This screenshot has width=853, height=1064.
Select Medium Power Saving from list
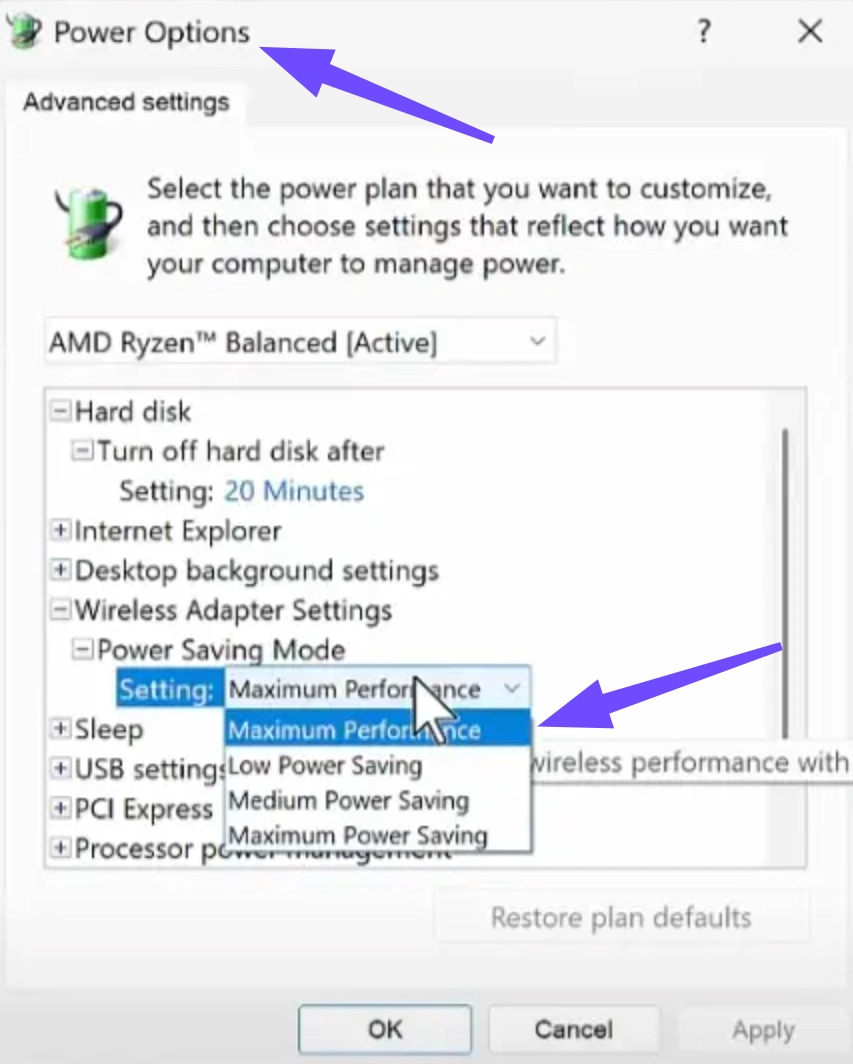pos(348,801)
